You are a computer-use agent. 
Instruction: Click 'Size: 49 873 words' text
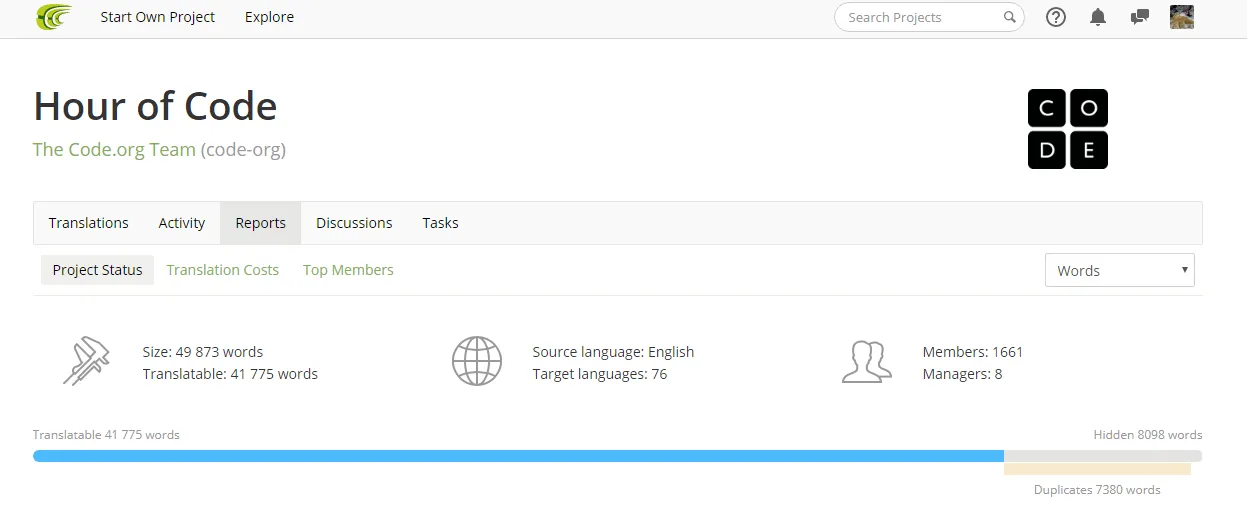pos(203,352)
